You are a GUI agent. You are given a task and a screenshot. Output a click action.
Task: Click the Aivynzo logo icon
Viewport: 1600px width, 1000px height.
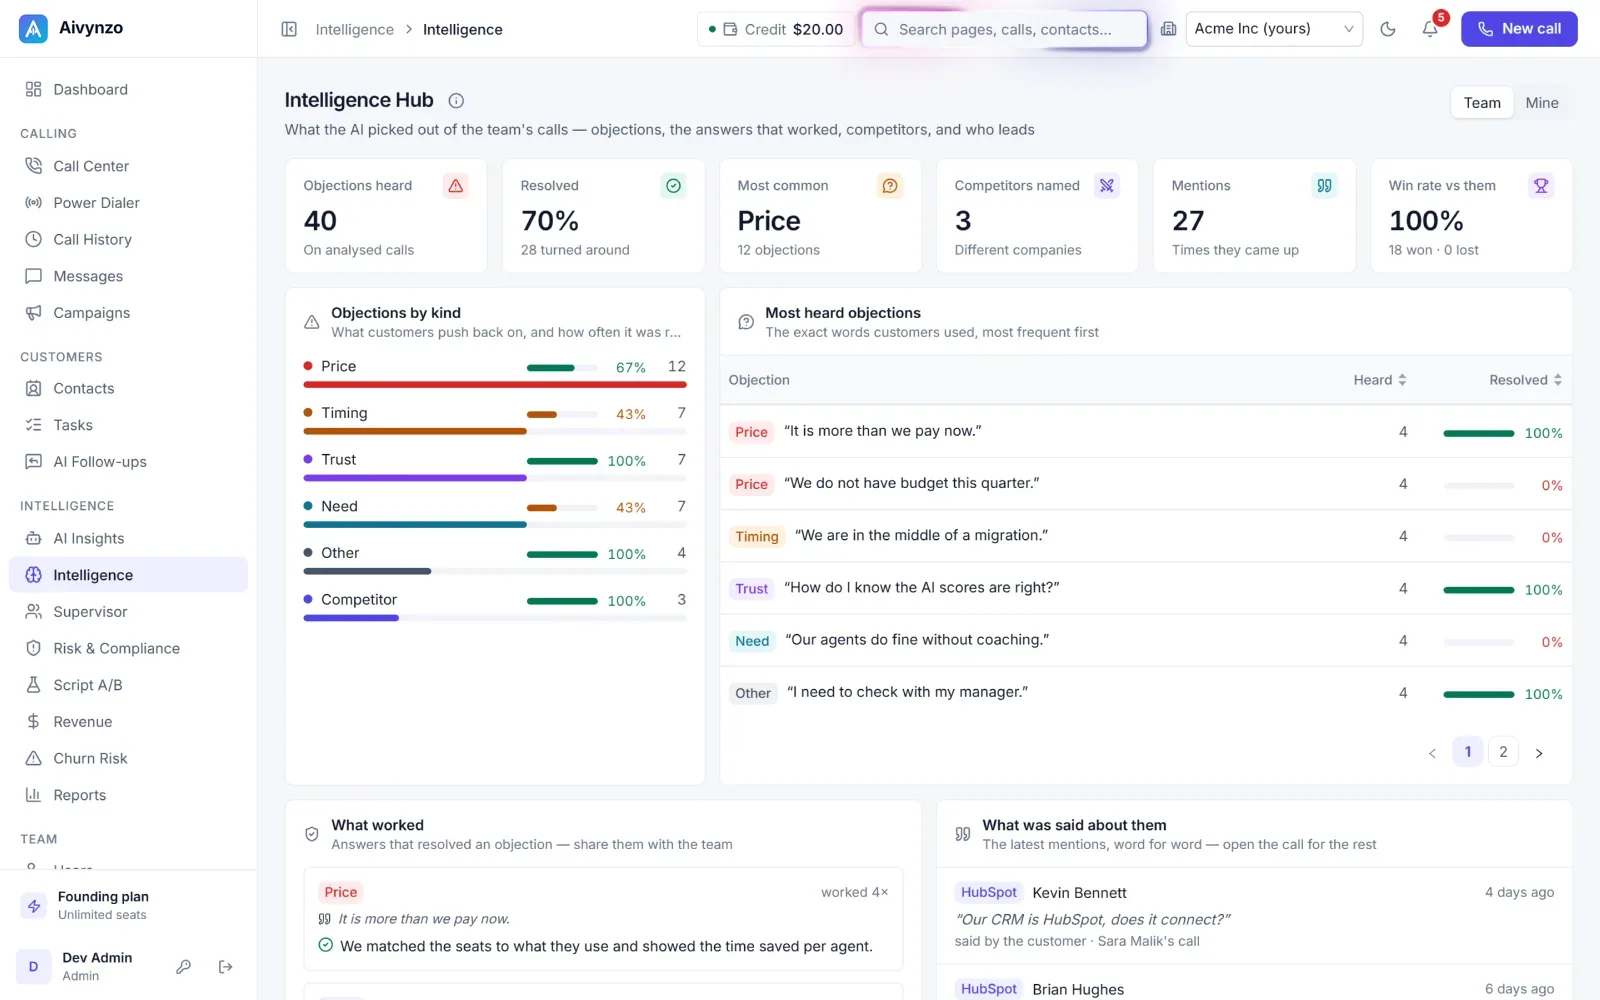coord(33,28)
